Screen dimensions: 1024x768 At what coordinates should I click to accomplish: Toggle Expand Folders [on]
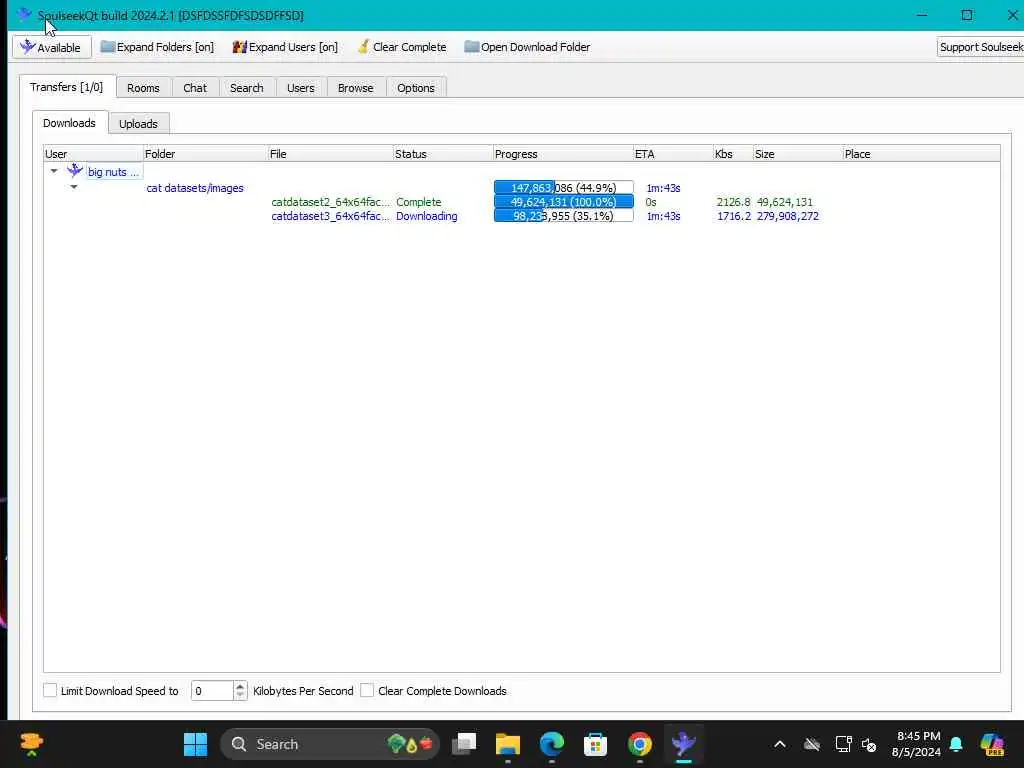point(157,47)
